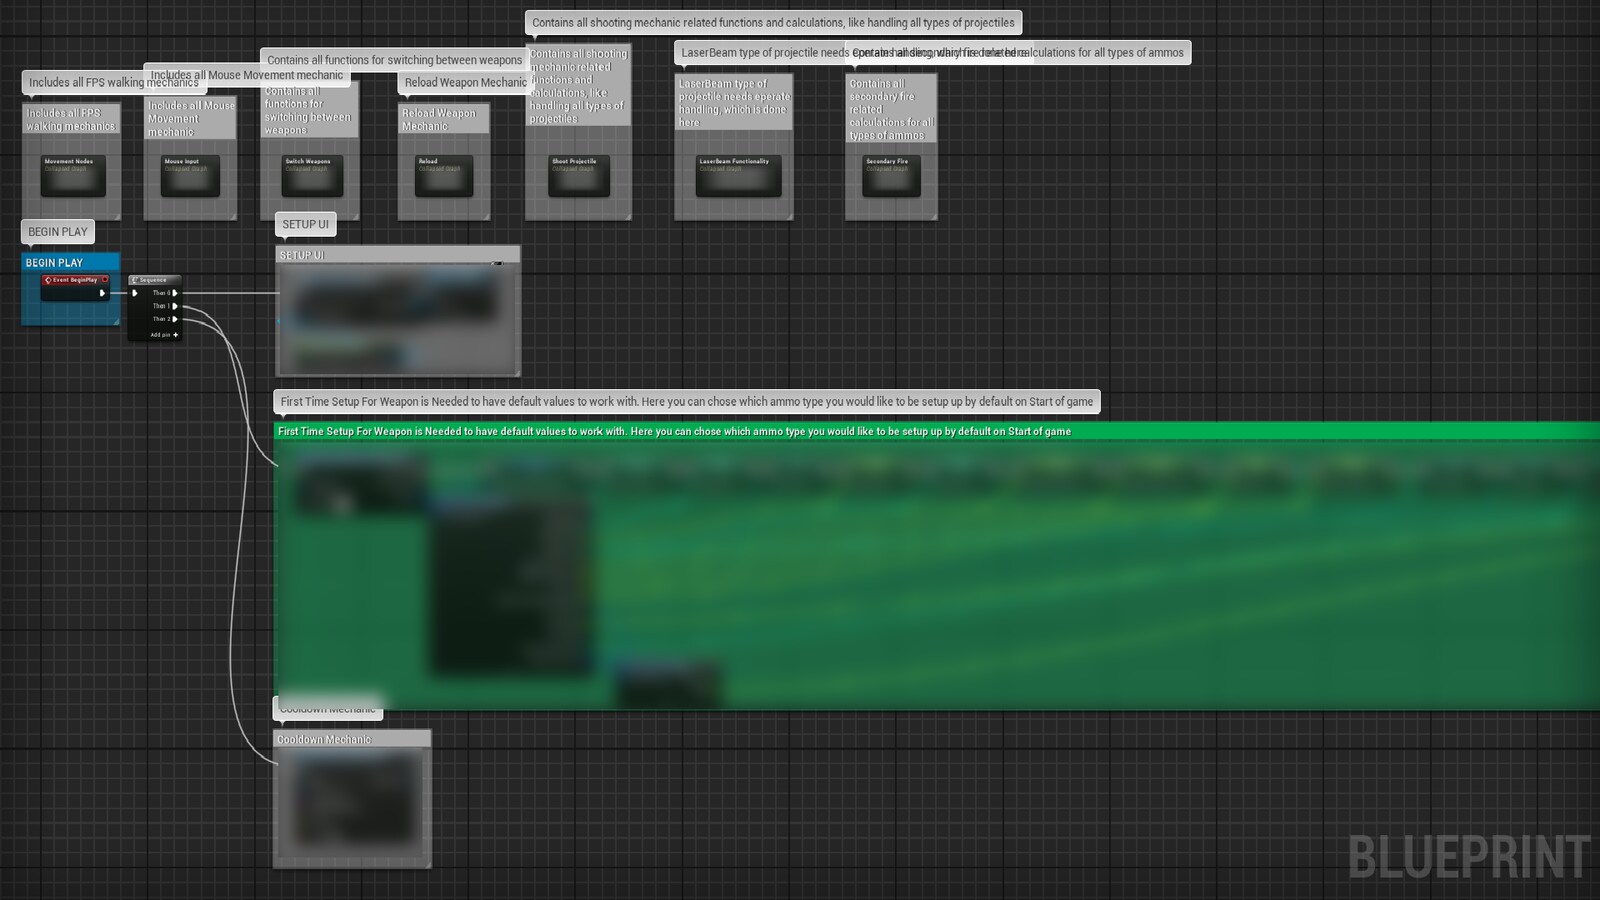Select the Reload collapsed graph node
The height and width of the screenshot is (900, 1600).
[x=443, y=174]
